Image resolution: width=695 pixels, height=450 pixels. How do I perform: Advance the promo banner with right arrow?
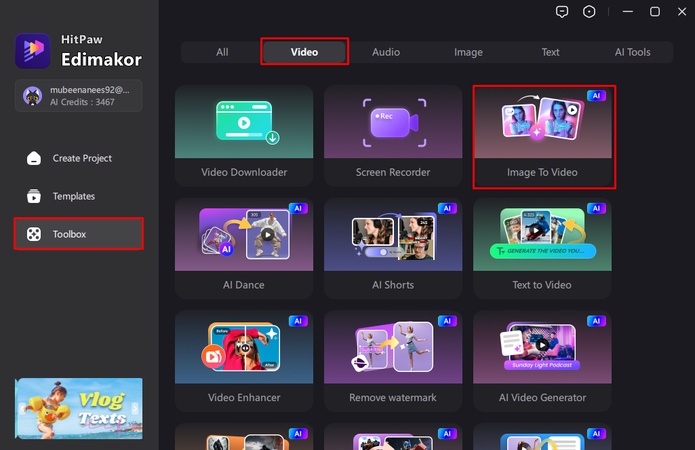[x=135, y=408]
